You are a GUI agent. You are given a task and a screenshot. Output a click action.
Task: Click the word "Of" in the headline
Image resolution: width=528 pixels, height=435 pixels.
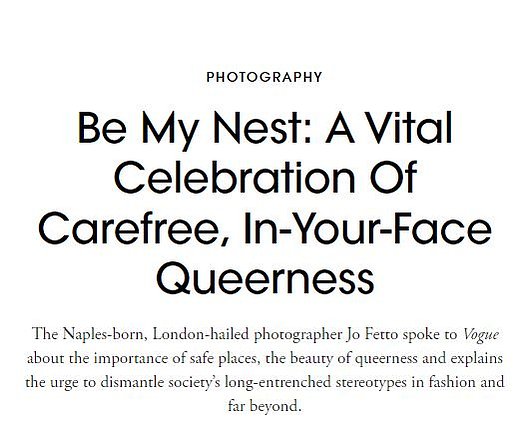[x=393, y=177]
